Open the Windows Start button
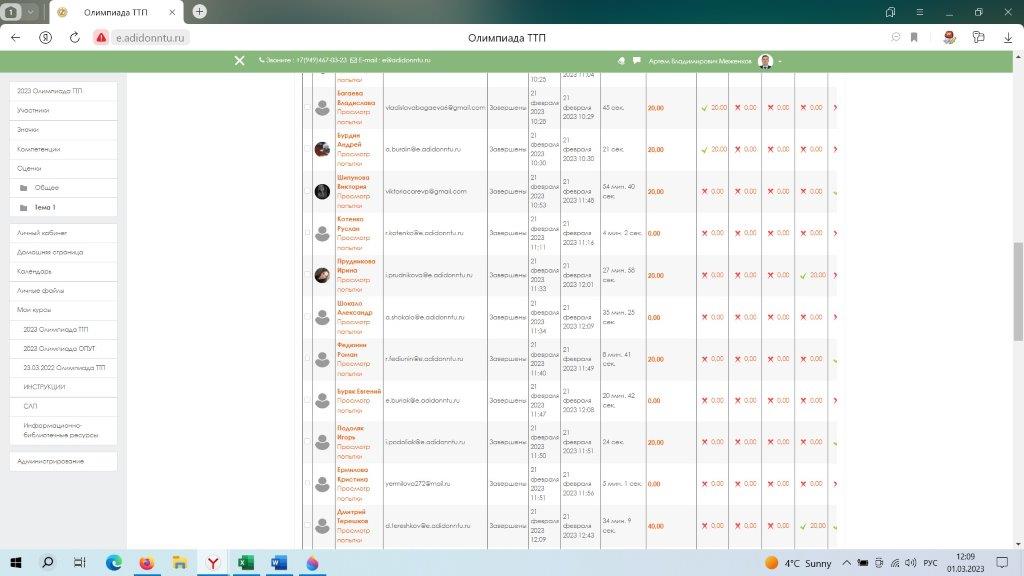The height and width of the screenshot is (576, 1024). (16, 562)
